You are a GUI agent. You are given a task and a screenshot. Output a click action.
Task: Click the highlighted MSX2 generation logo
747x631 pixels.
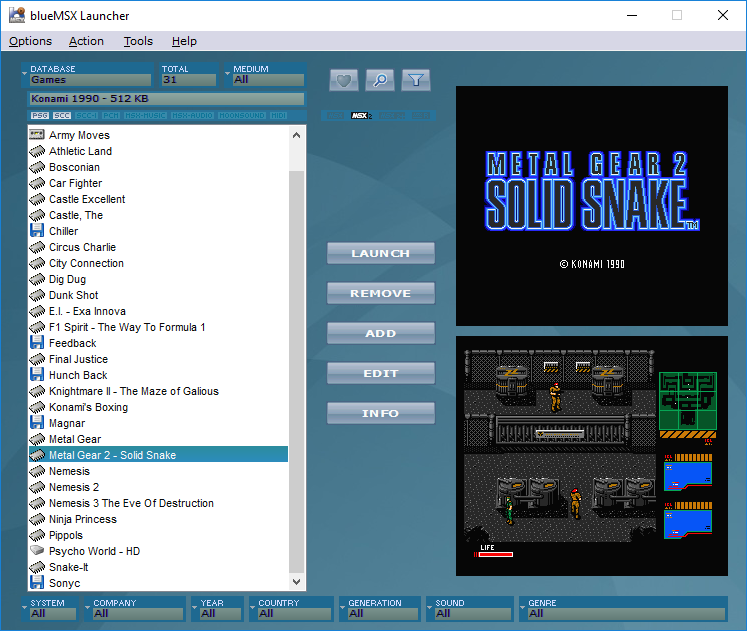[361, 116]
